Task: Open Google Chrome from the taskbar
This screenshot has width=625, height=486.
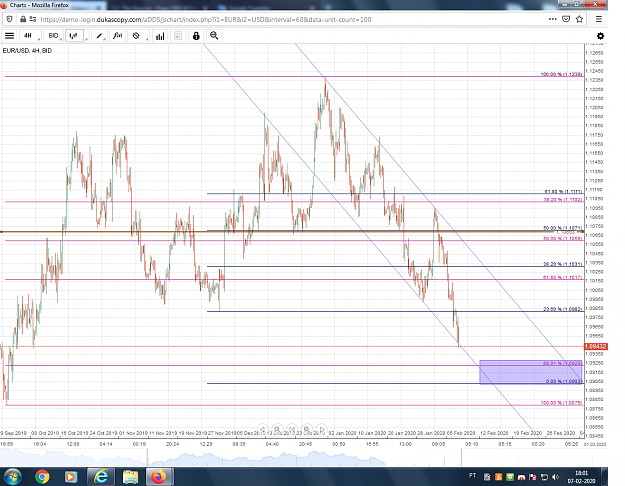Action: click(42, 476)
